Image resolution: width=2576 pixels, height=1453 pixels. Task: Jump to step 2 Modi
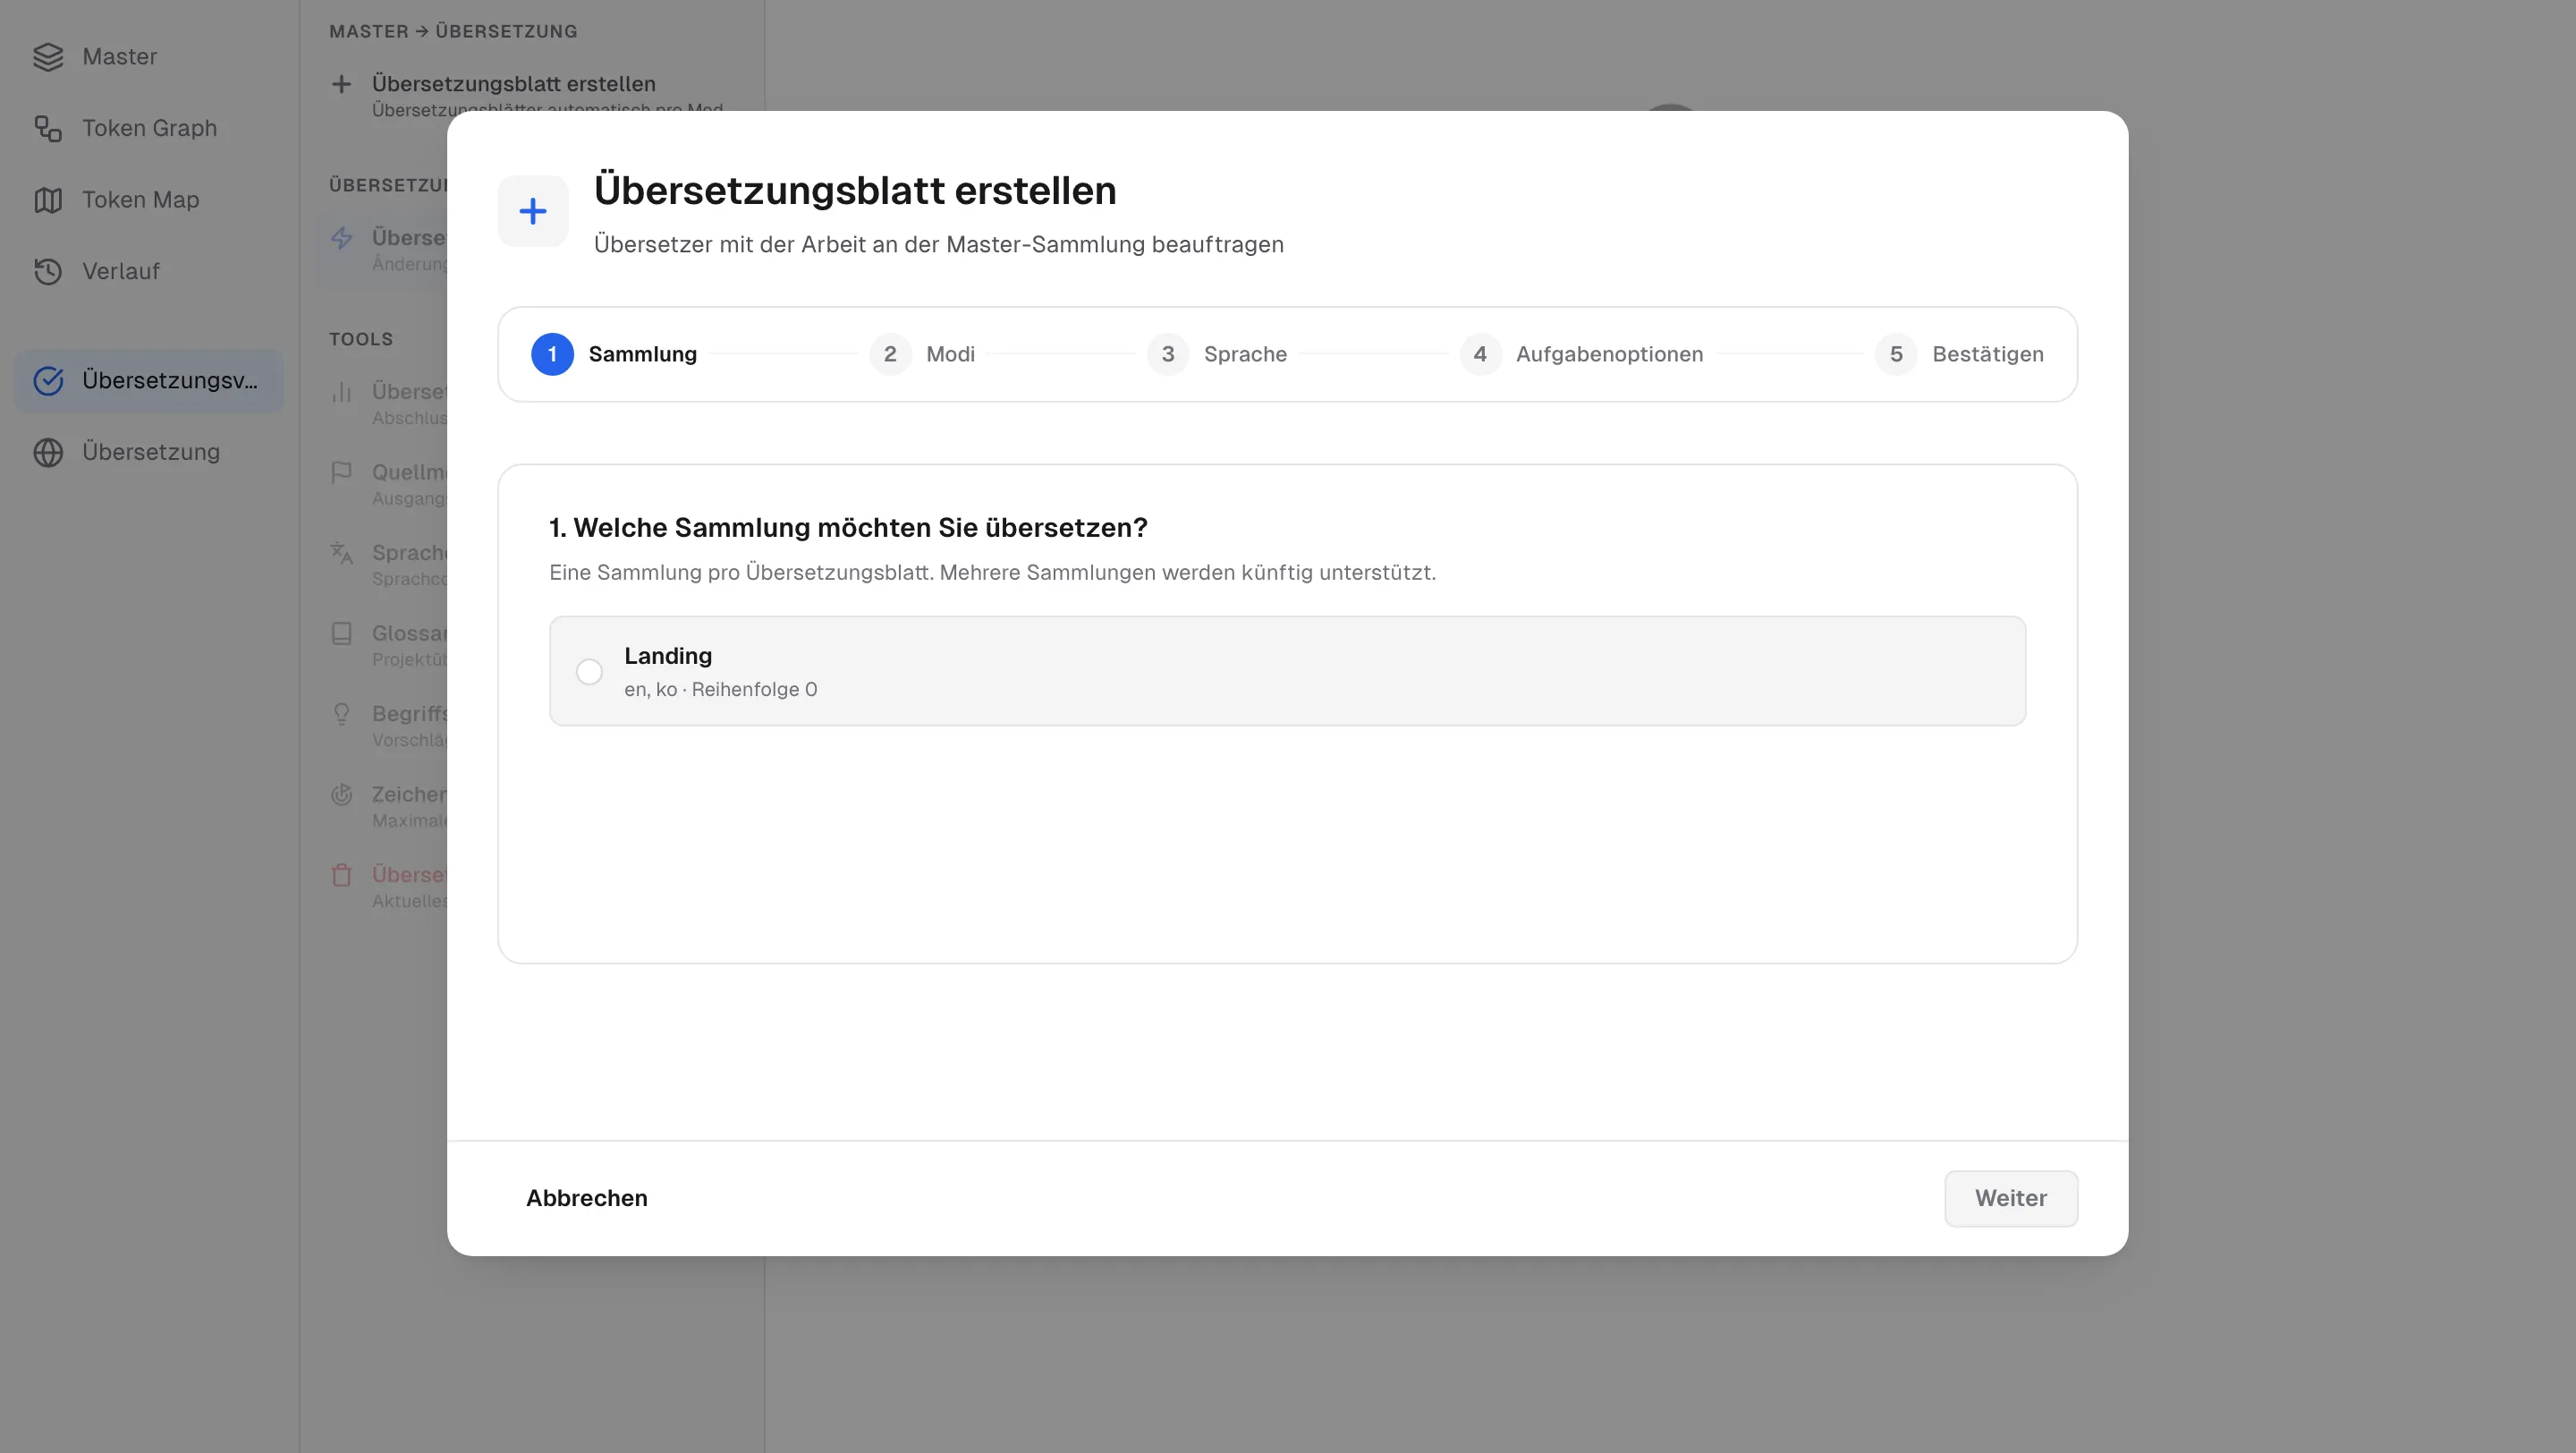922,354
